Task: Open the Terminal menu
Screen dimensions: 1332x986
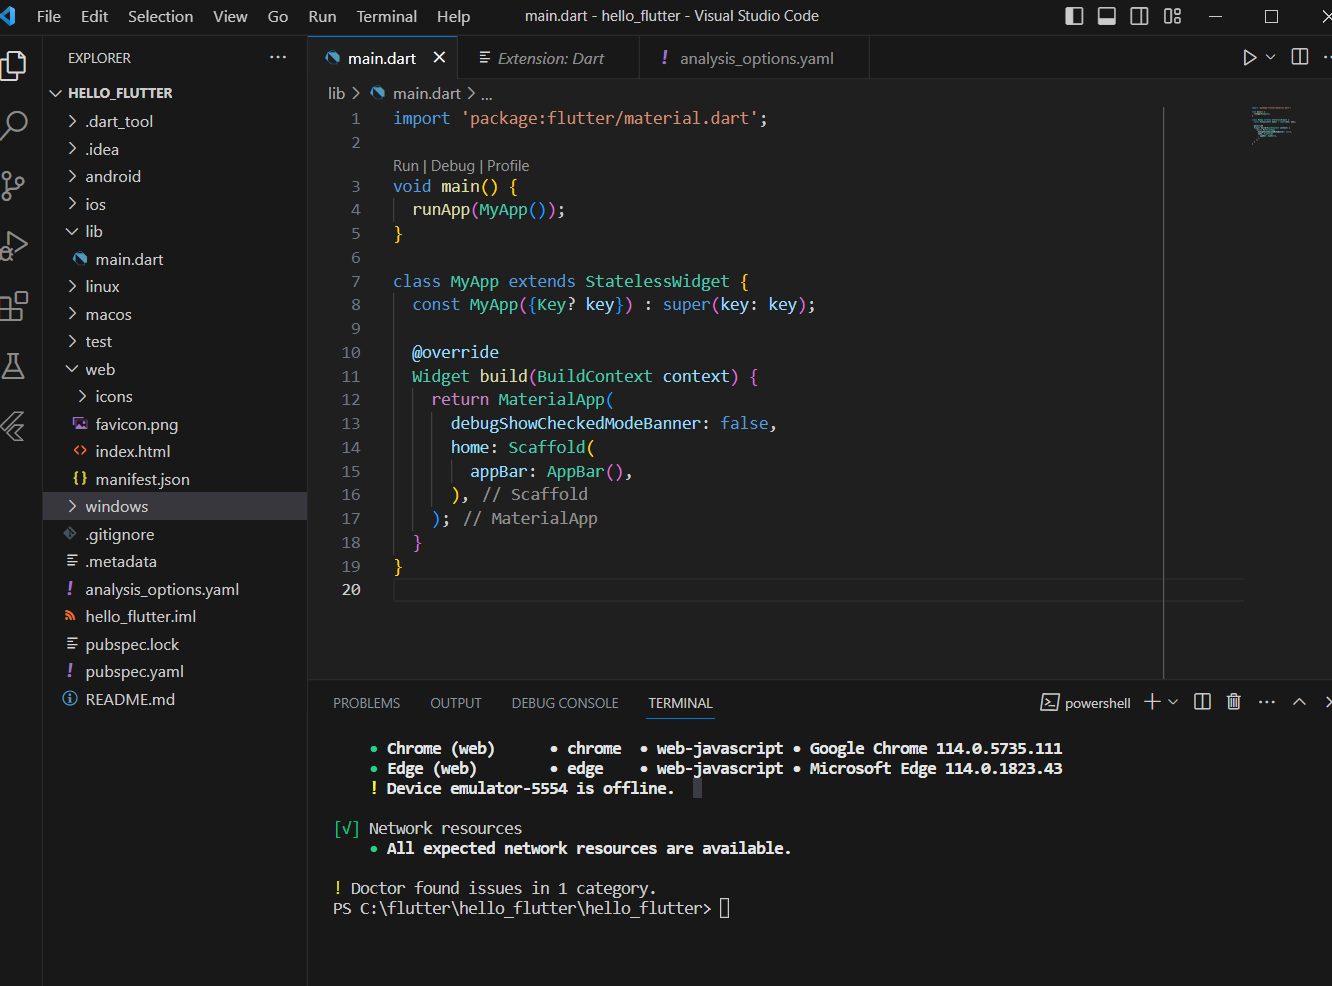Action: click(387, 16)
